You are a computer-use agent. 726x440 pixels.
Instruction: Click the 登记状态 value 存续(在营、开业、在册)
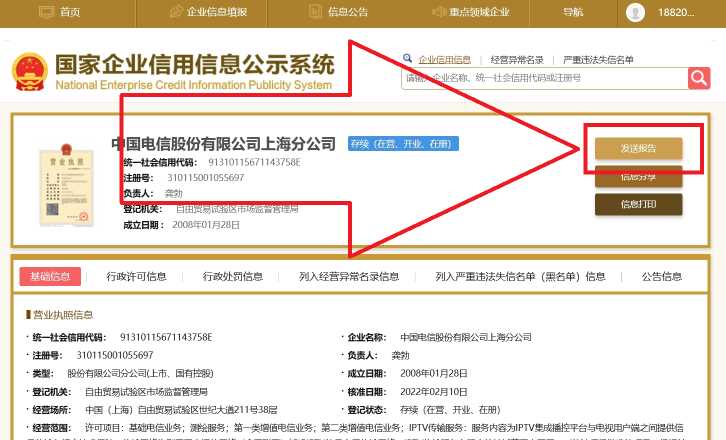click(451, 410)
